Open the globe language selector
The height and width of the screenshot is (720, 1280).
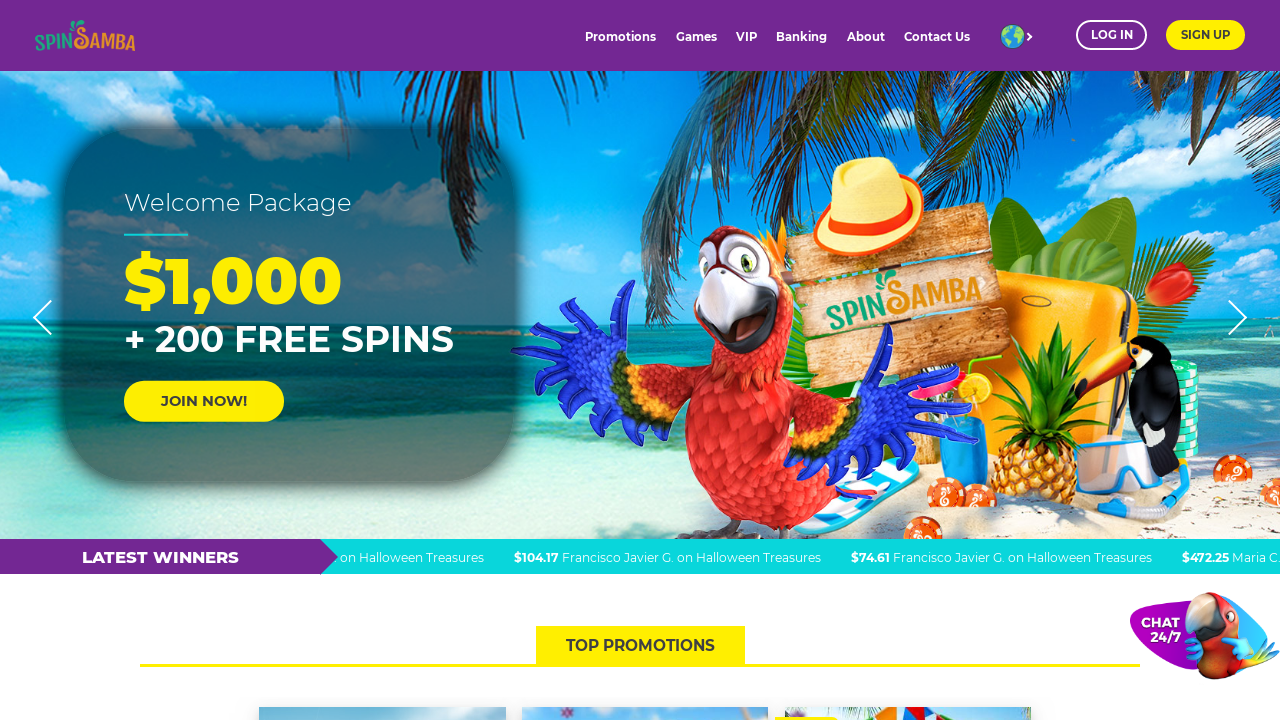click(x=1013, y=36)
